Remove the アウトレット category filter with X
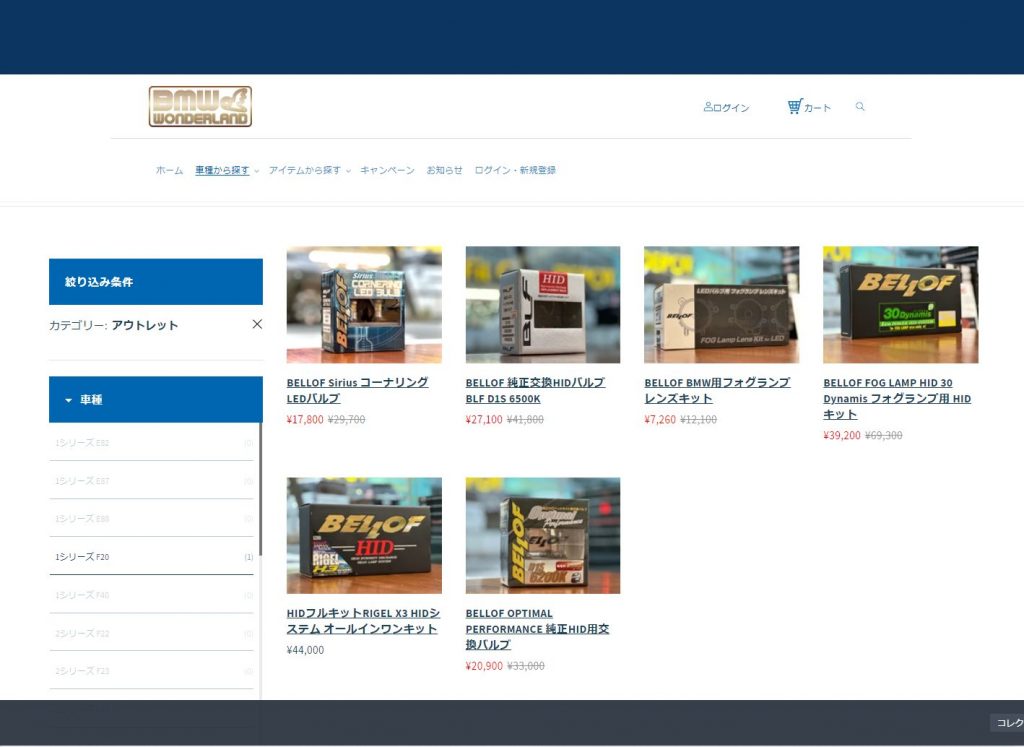The height and width of the screenshot is (747, 1024). [257, 325]
